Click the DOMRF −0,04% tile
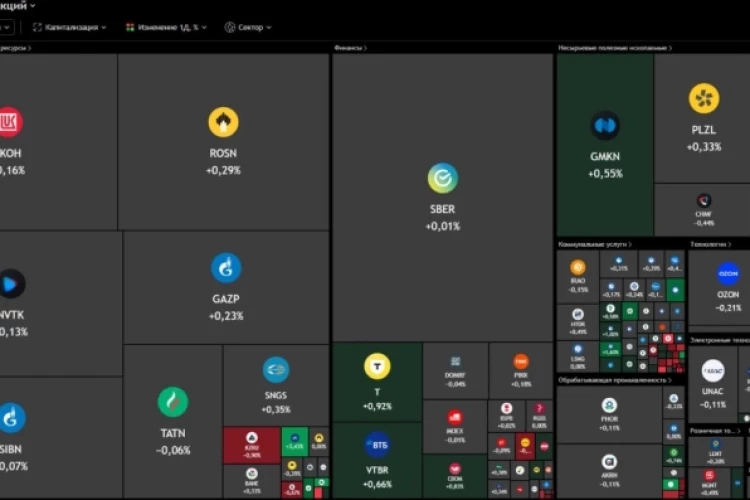This screenshot has height=500, width=750. point(455,371)
